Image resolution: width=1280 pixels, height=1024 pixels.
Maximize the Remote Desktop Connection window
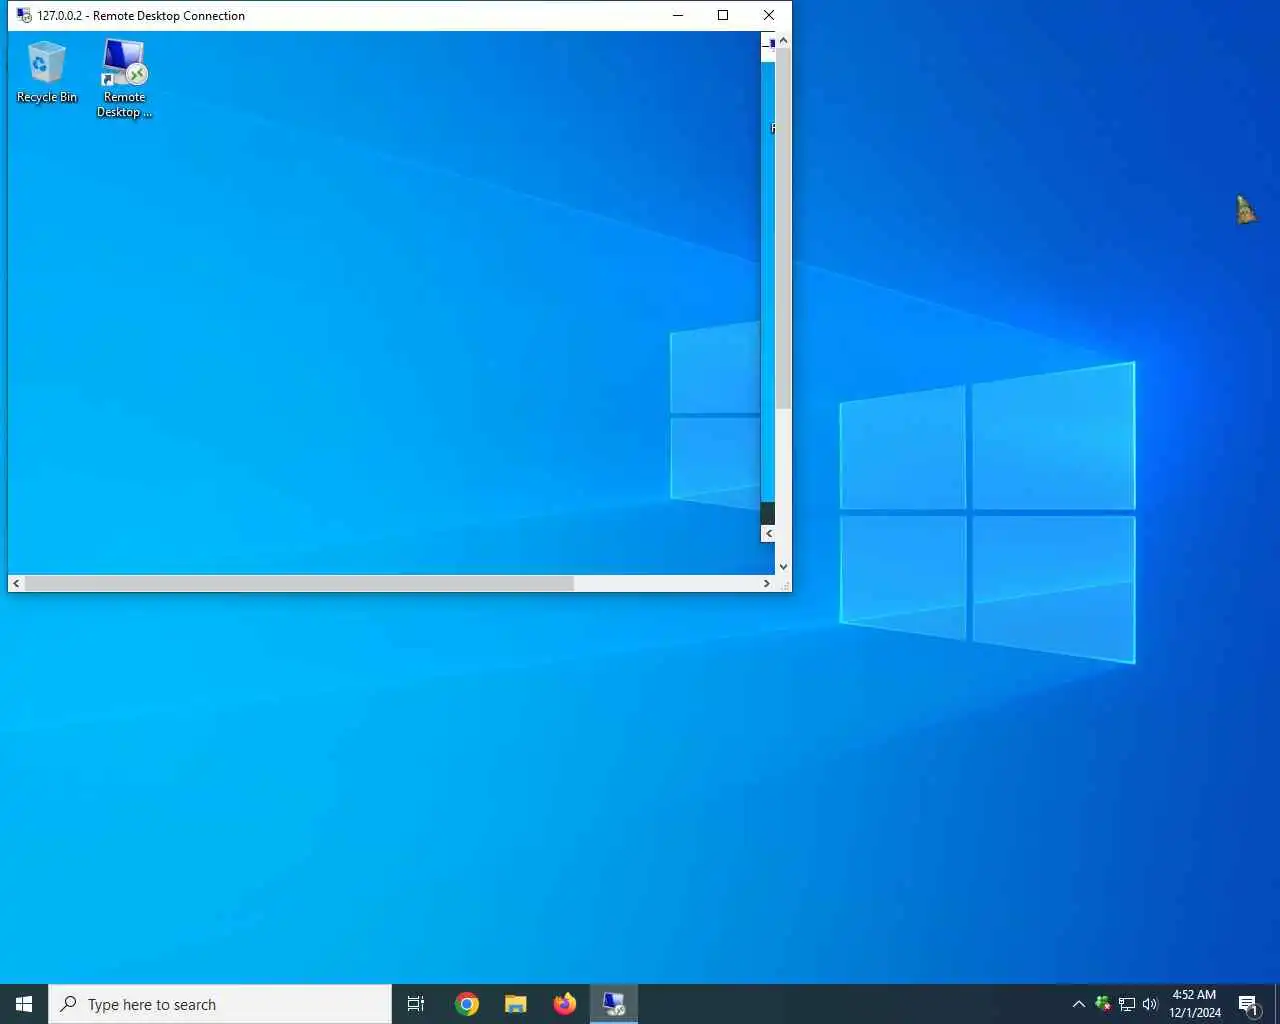tap(723, 15)
